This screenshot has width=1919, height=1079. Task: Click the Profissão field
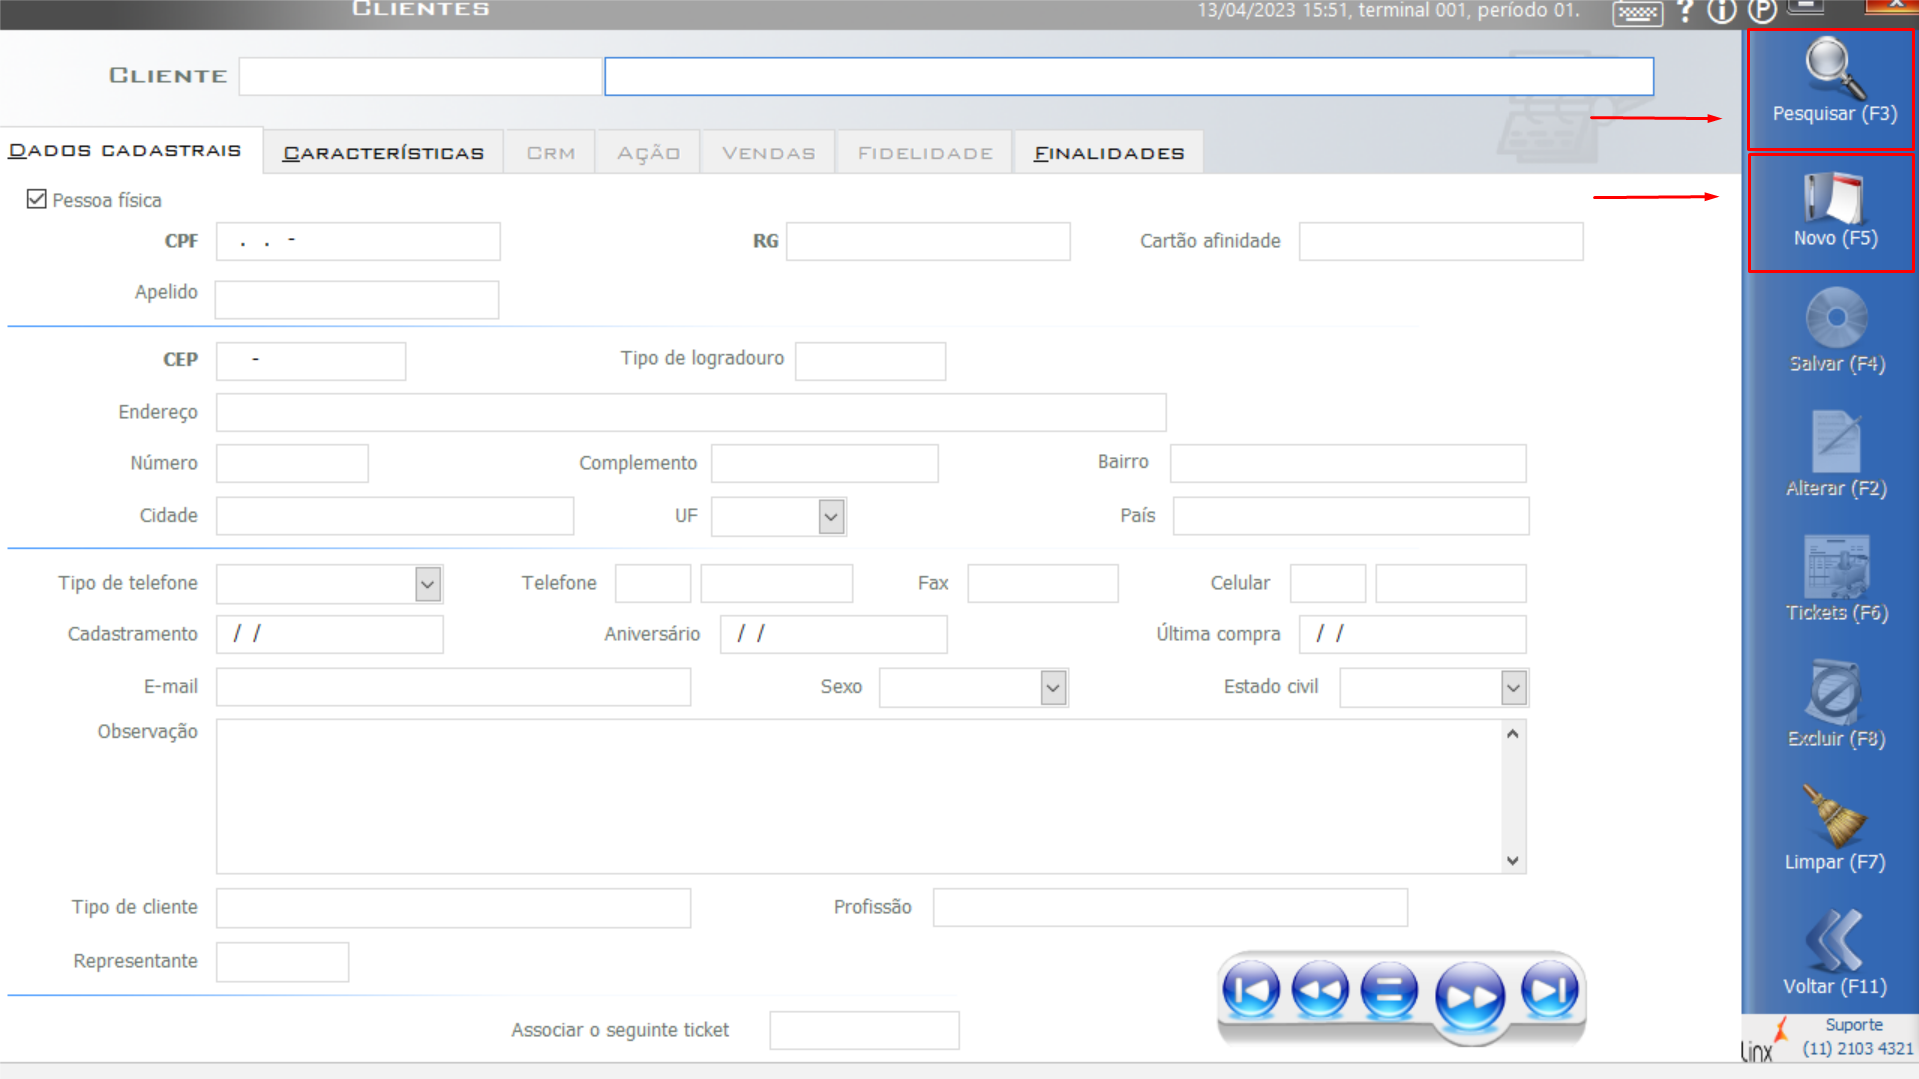[1170, 908]
